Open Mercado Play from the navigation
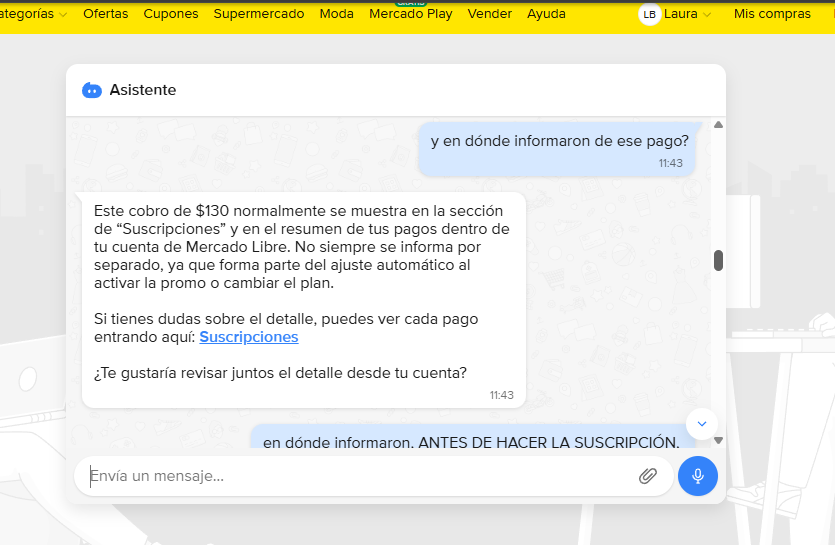The image size is (835, 545). [x=411, y=14]
